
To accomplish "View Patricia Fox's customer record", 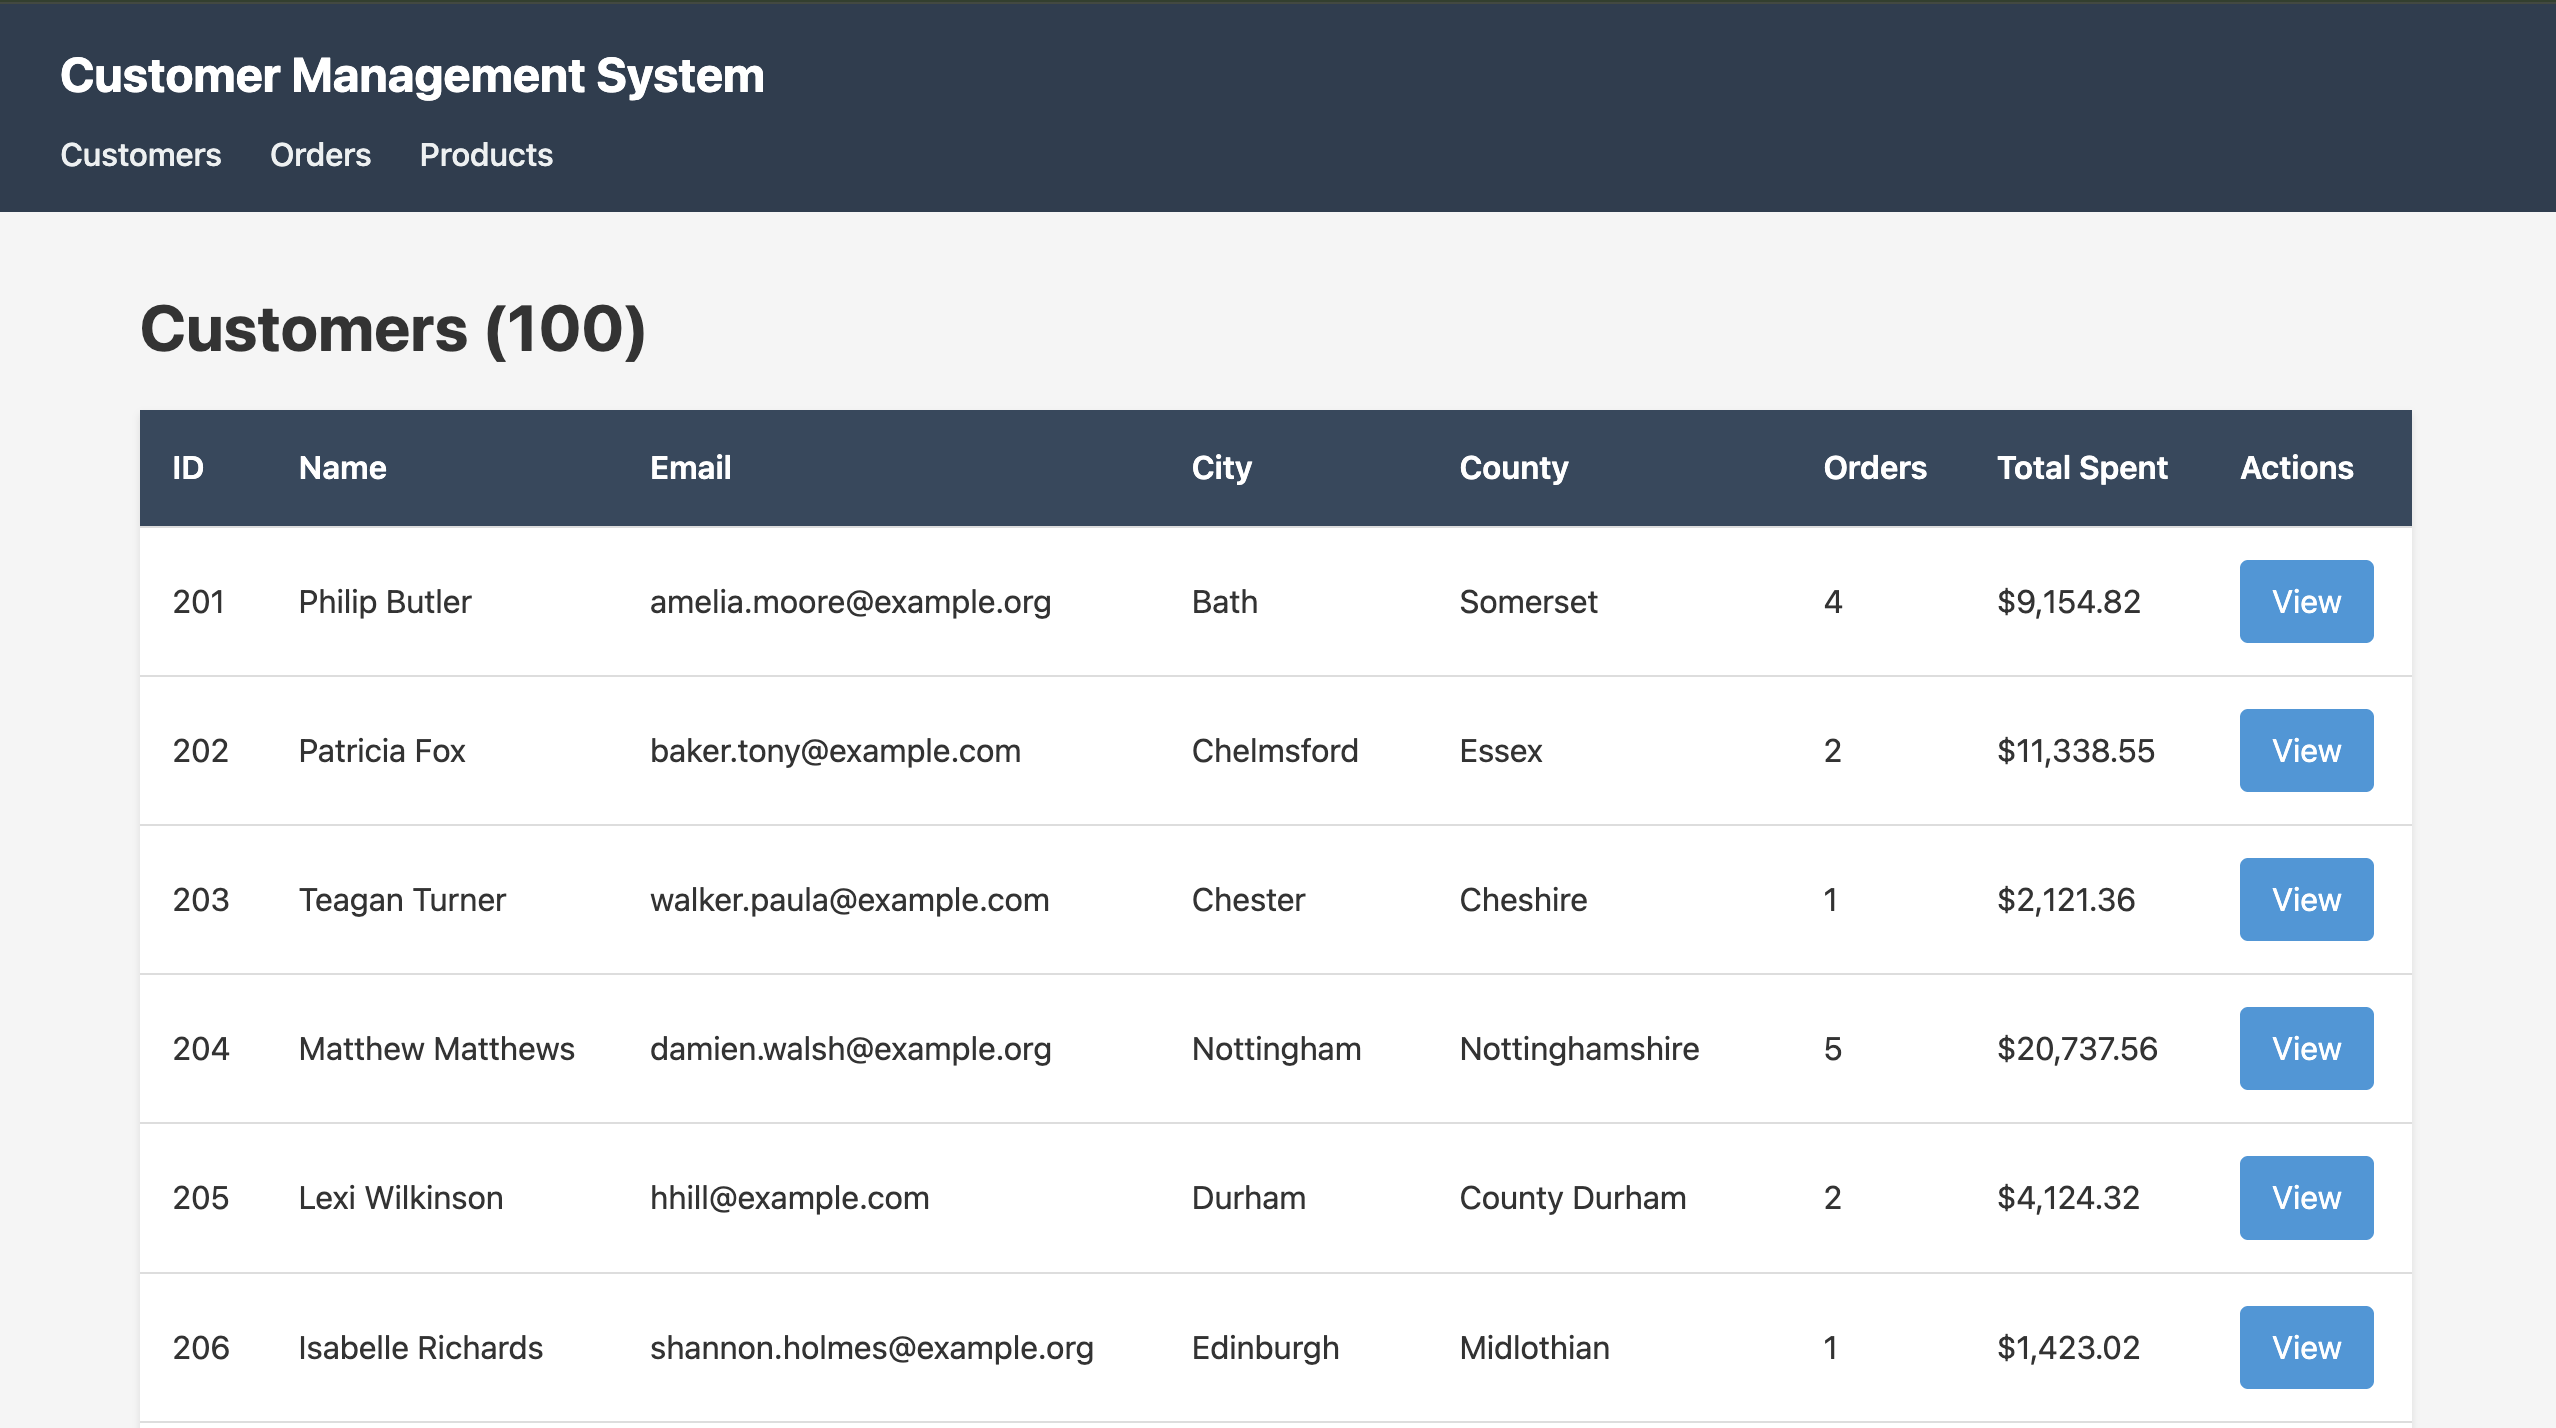I will point(2305,750).
